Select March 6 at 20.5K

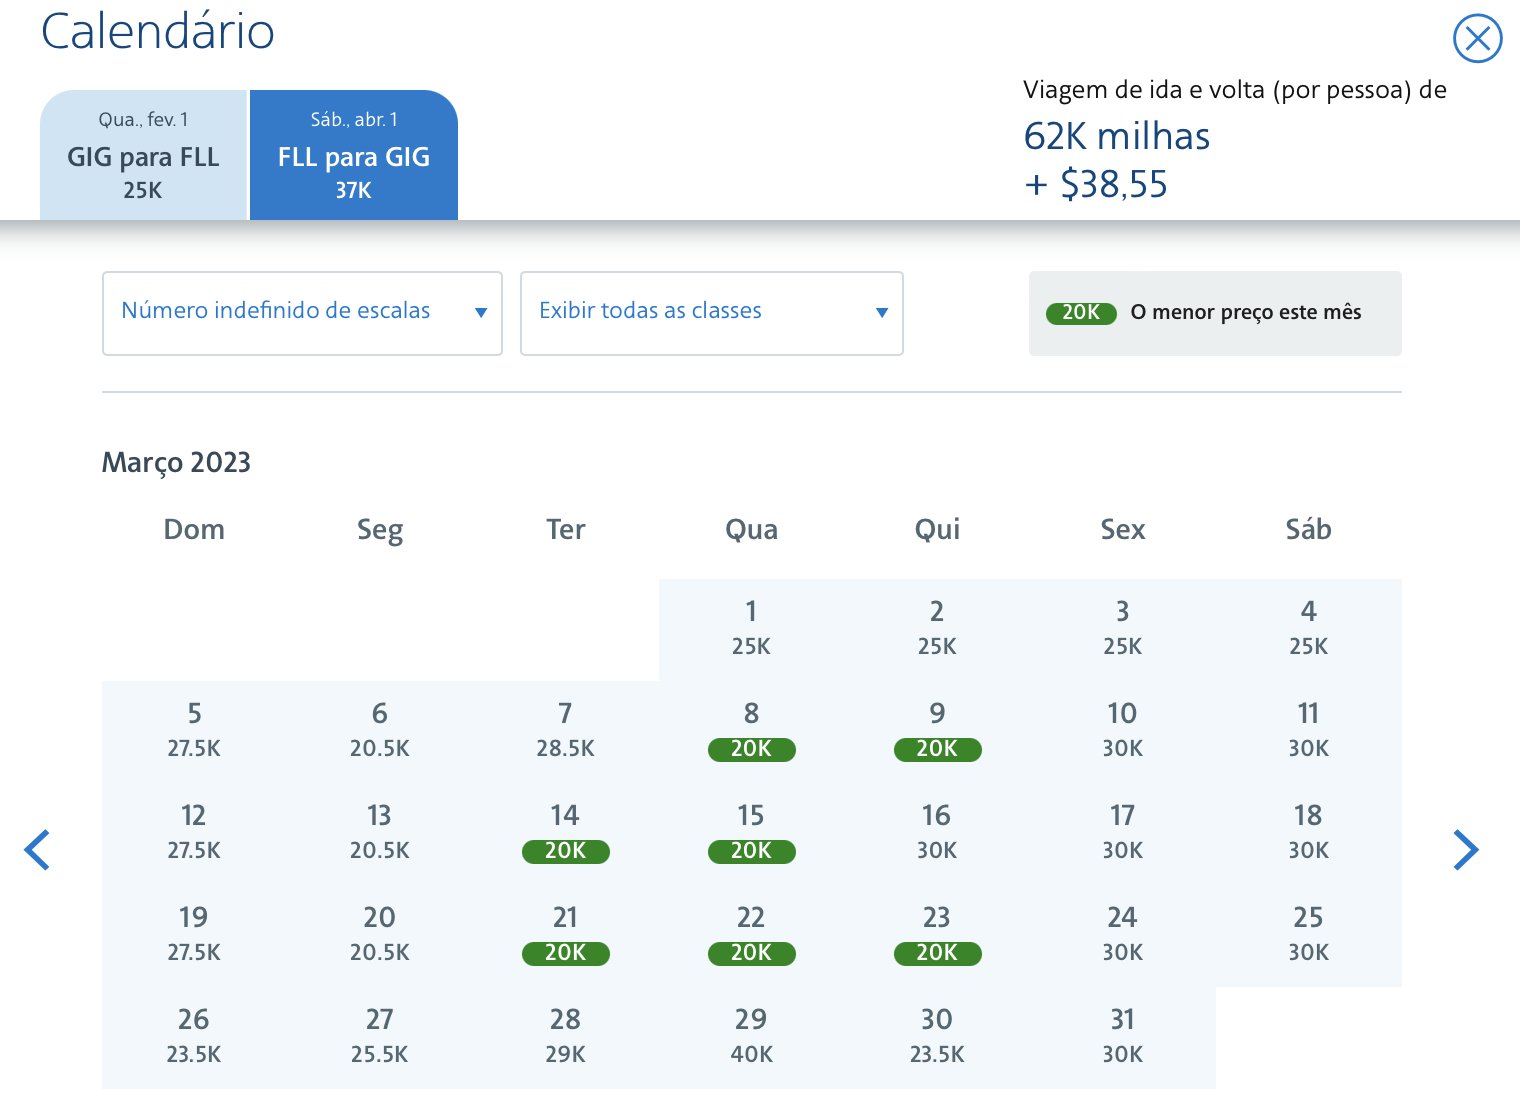[380, 732]
